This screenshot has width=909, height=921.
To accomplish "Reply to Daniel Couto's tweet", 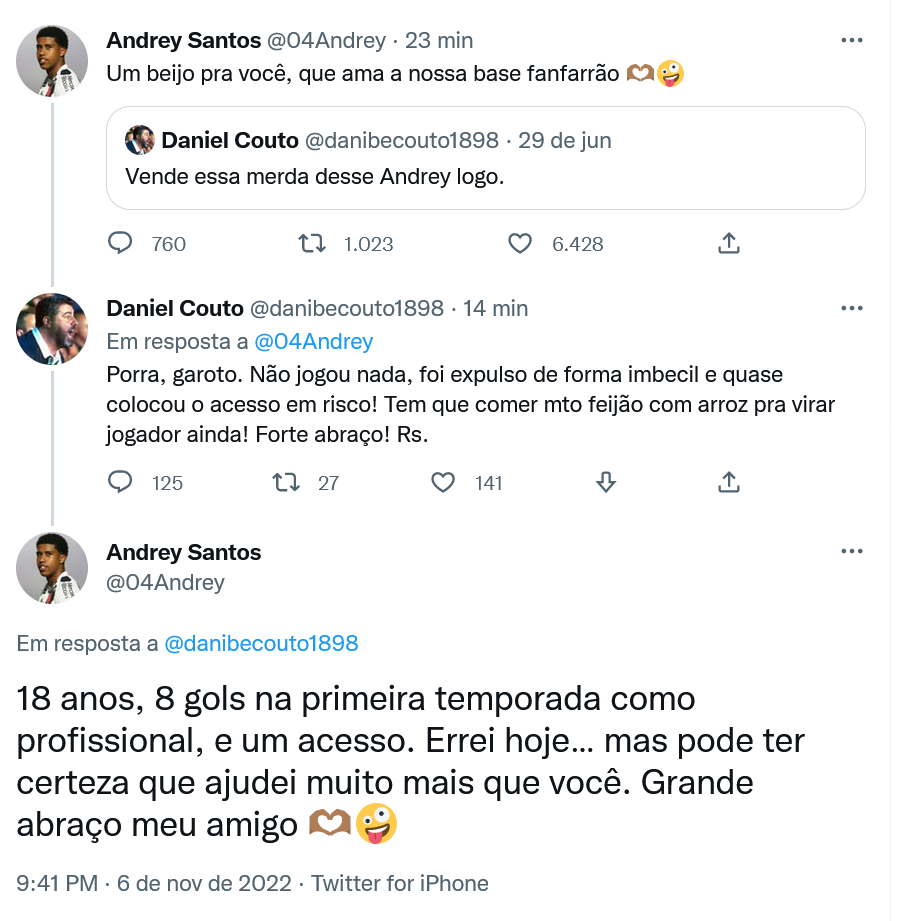I will pos(120,483).
